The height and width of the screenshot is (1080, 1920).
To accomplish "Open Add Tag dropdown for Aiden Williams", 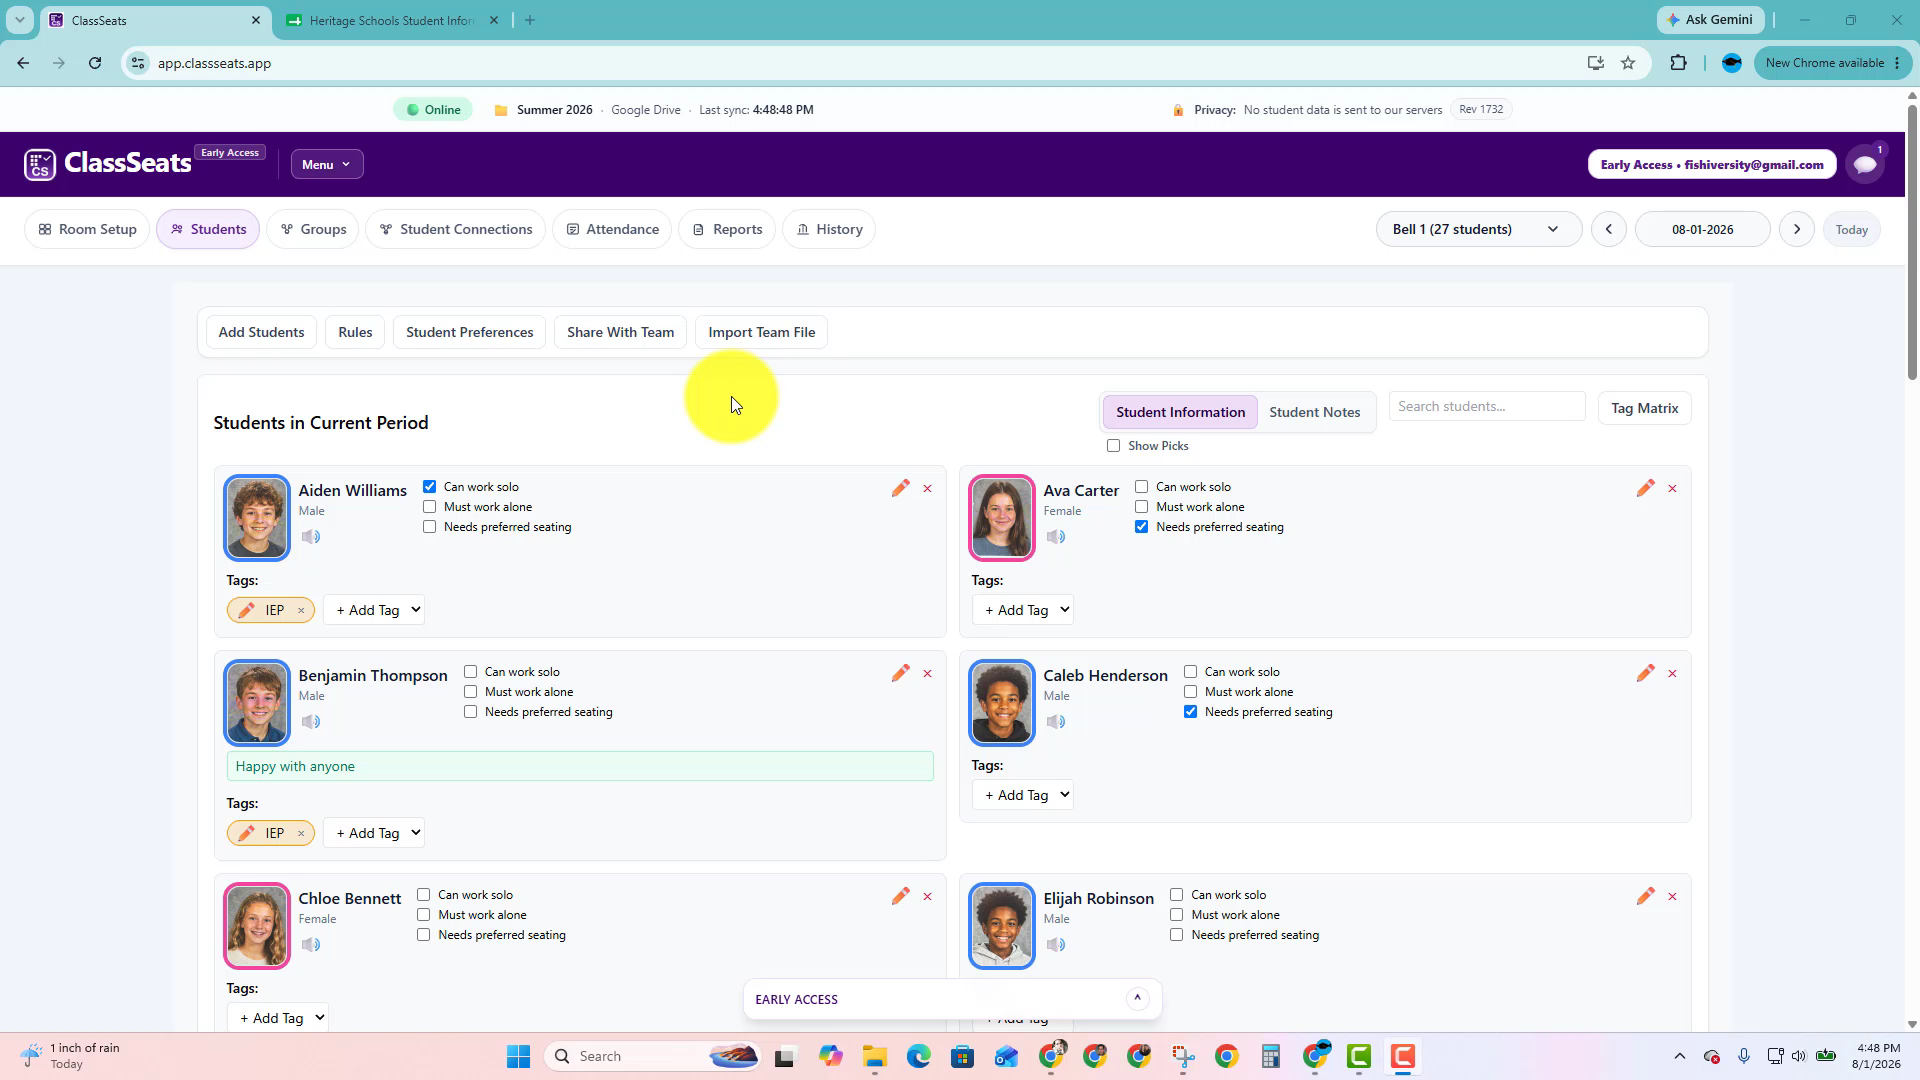I will [374, 611].
